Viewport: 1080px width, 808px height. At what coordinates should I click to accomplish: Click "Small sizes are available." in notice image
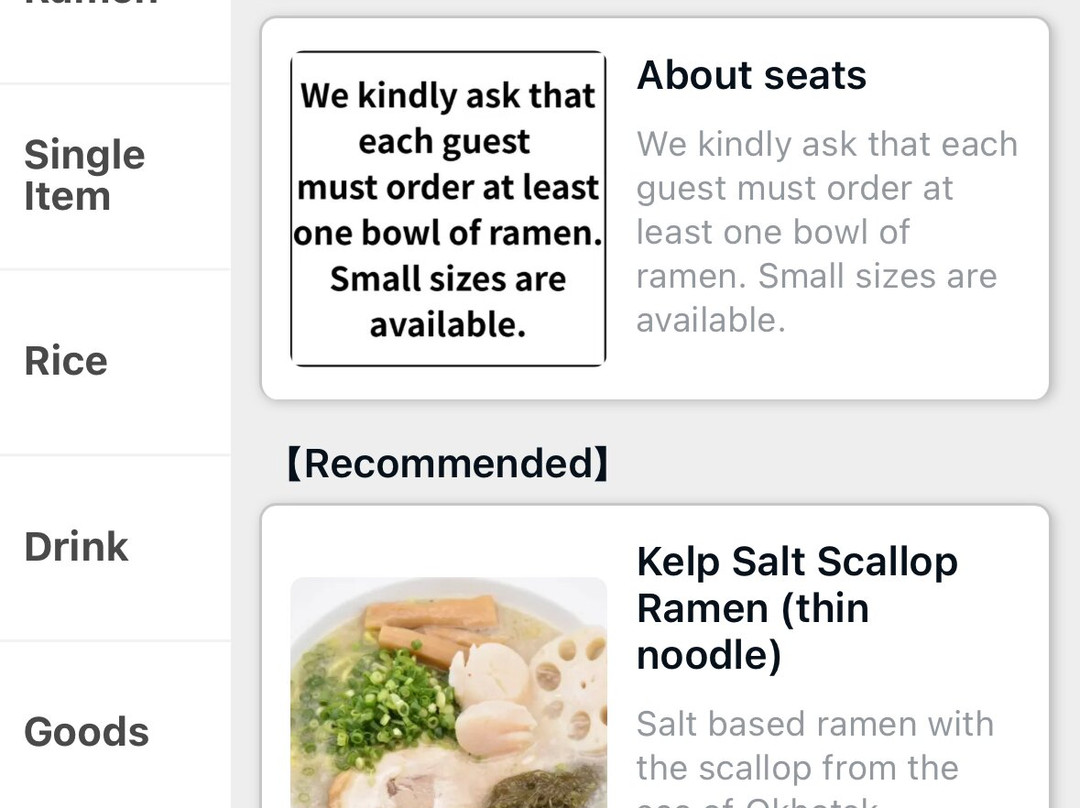[448, 301]
